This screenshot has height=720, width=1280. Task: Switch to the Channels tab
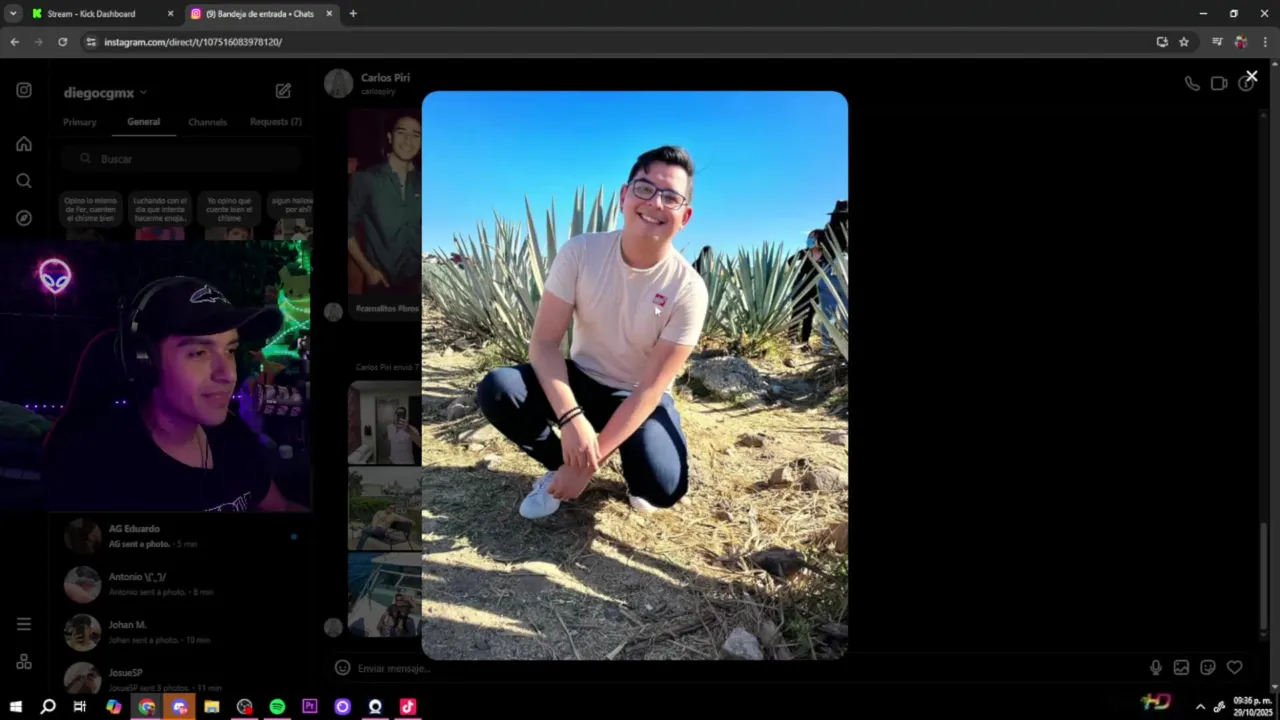[x=207, y=122]
